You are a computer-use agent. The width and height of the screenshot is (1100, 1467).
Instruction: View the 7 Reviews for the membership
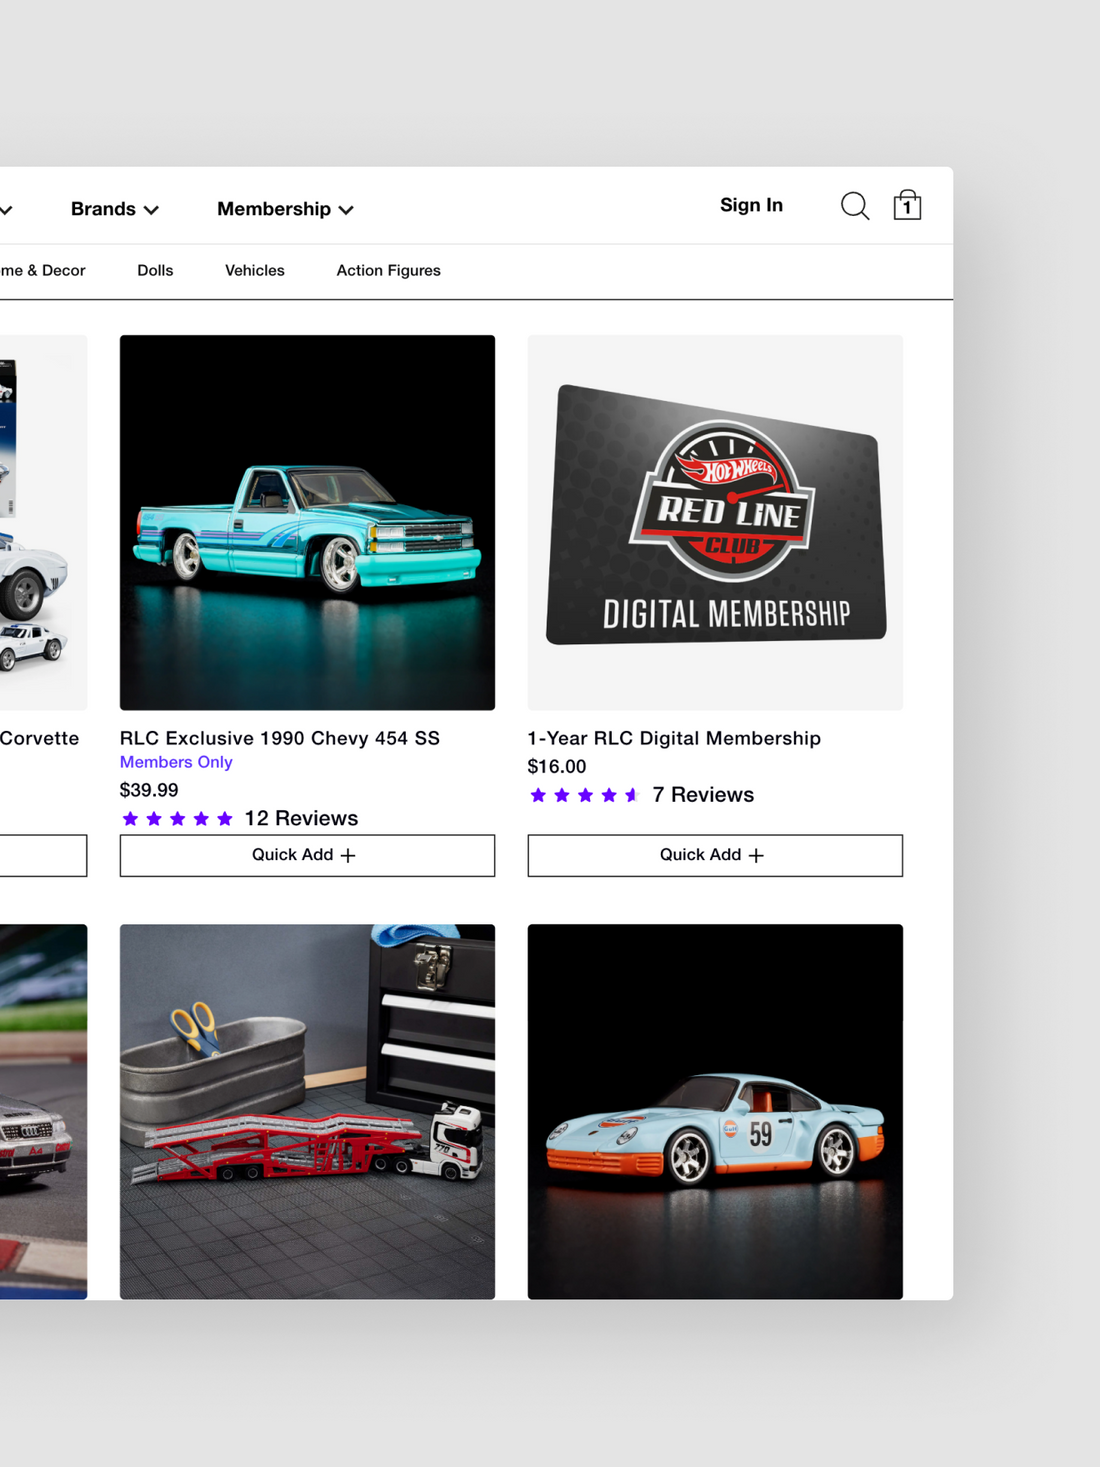(x=703, y=795)
